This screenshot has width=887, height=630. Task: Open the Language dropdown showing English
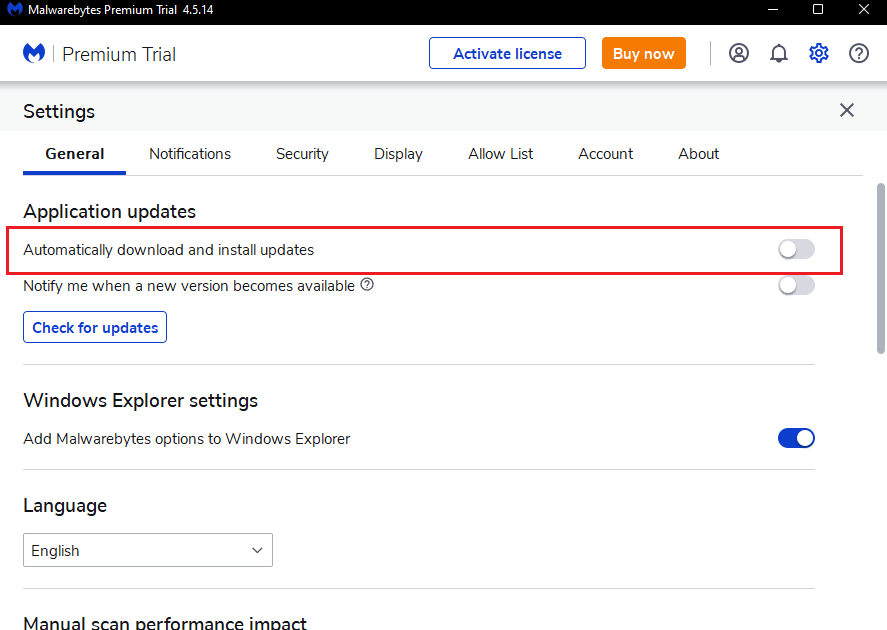point(147,550)
